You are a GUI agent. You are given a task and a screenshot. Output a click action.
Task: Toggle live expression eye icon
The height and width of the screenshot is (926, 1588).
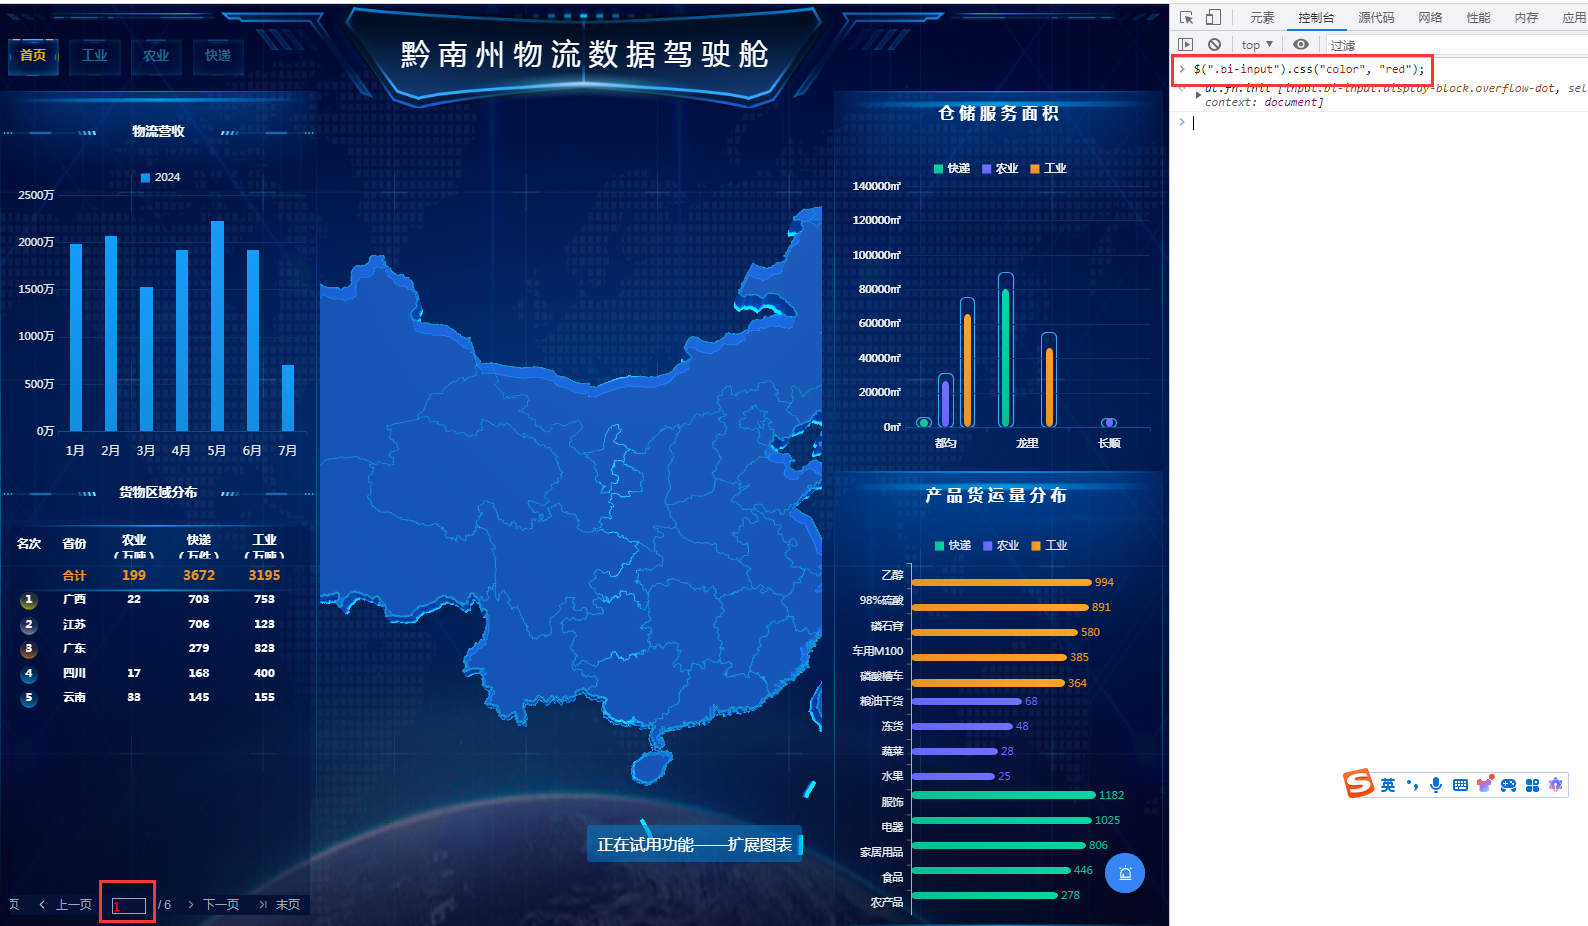pyautogui.click(x=1301, y=44)
